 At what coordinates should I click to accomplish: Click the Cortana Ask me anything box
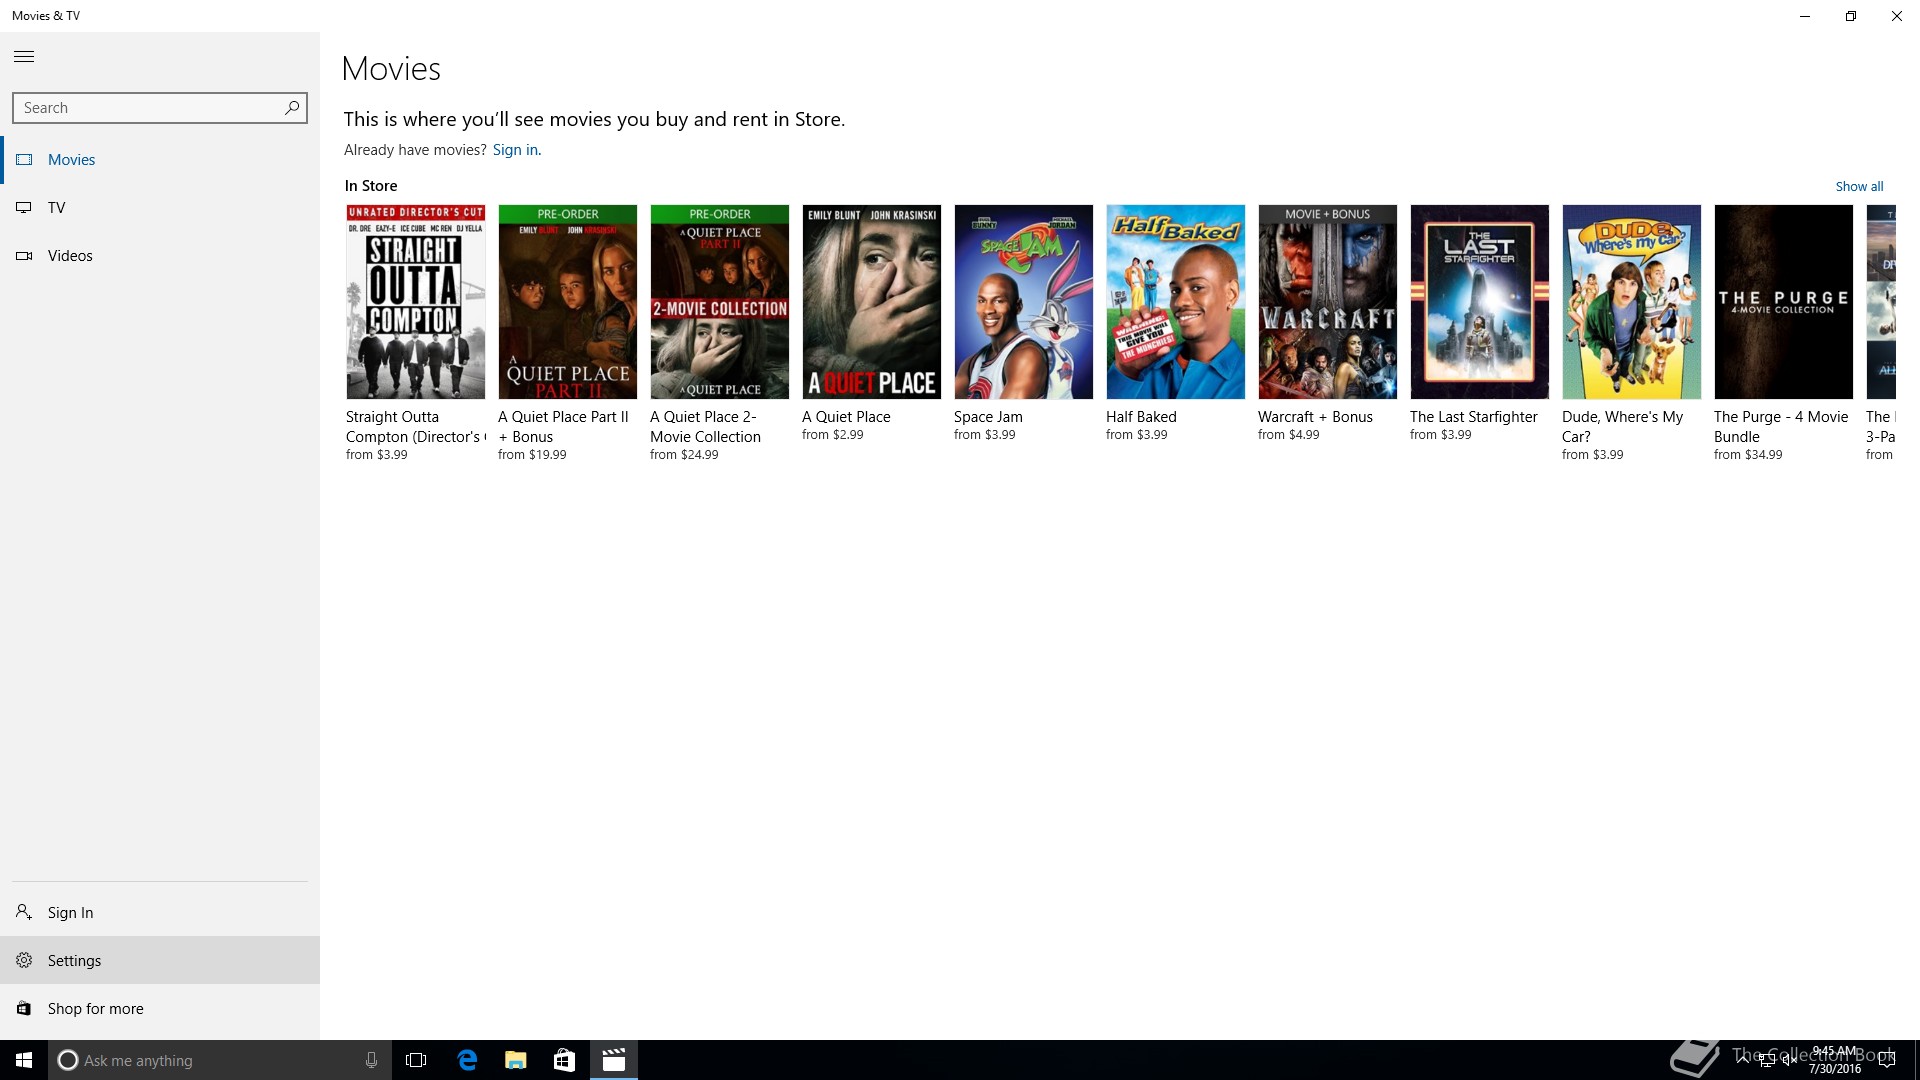(x=220, y=1060)
